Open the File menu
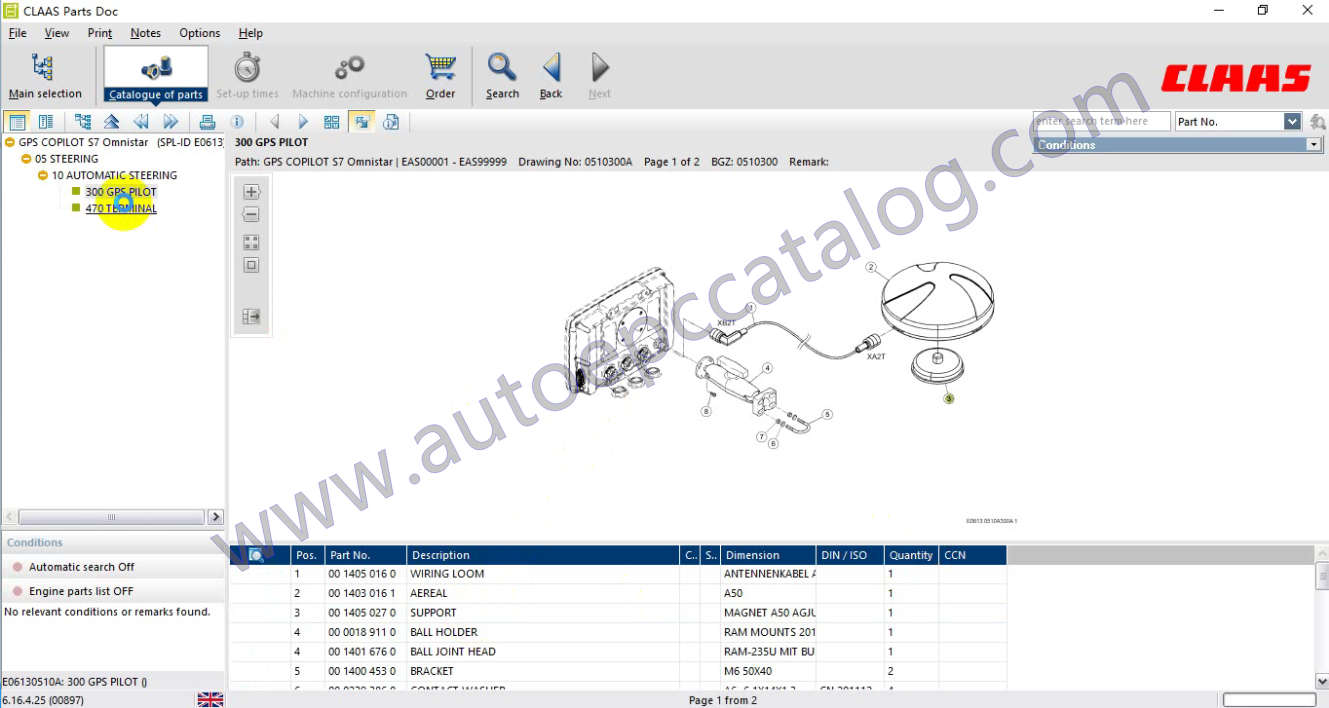The image size is (1329, 708). click(x=17, y=33)
